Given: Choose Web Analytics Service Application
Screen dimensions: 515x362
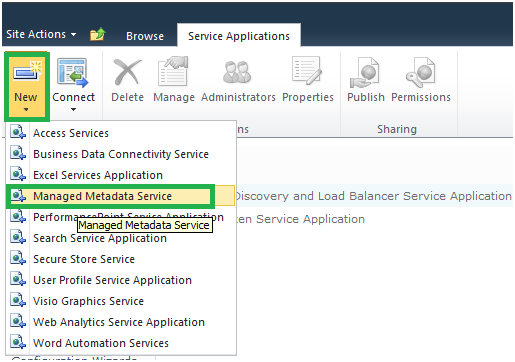Looking at the screenshot, I should coord(121,322).
